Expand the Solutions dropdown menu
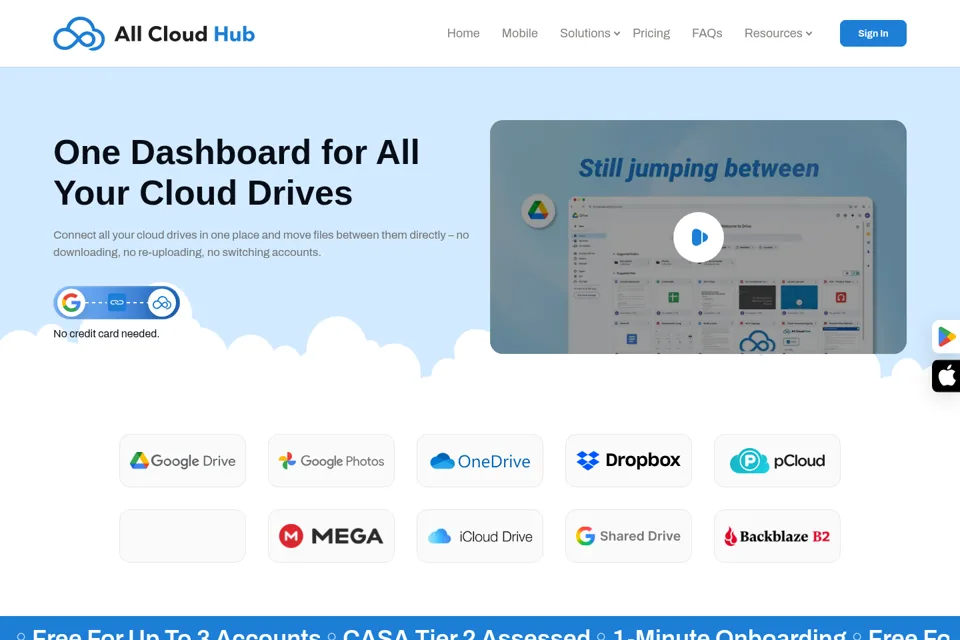960x640 pixels. click(x=590, y=33)
